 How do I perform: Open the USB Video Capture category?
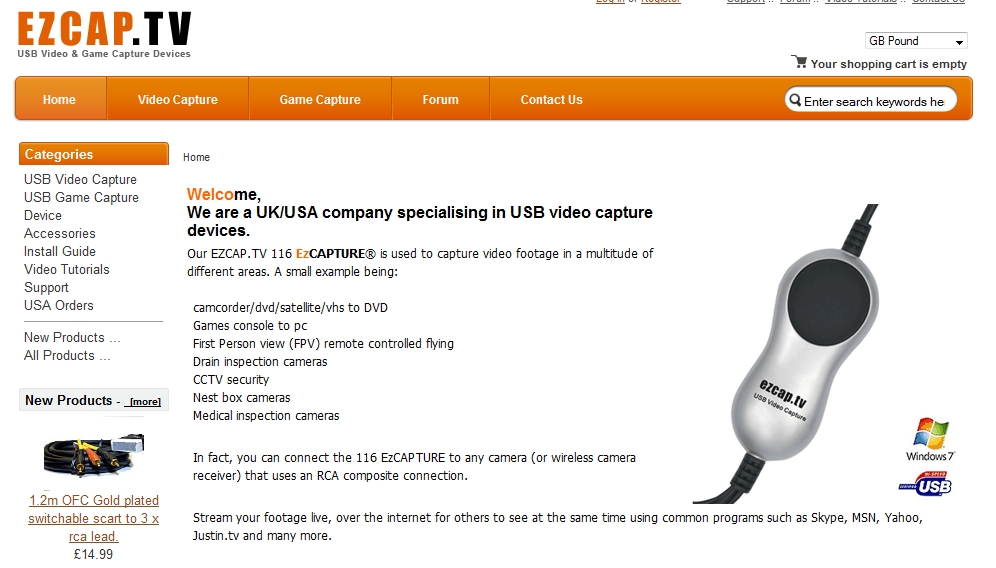(81, 179)
